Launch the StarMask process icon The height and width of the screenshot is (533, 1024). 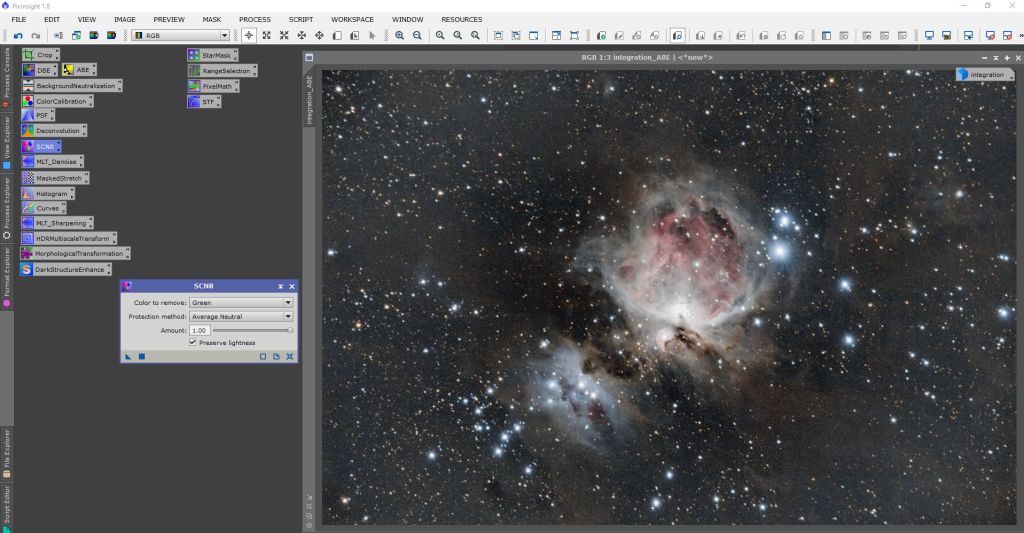[x=214, y=55]
